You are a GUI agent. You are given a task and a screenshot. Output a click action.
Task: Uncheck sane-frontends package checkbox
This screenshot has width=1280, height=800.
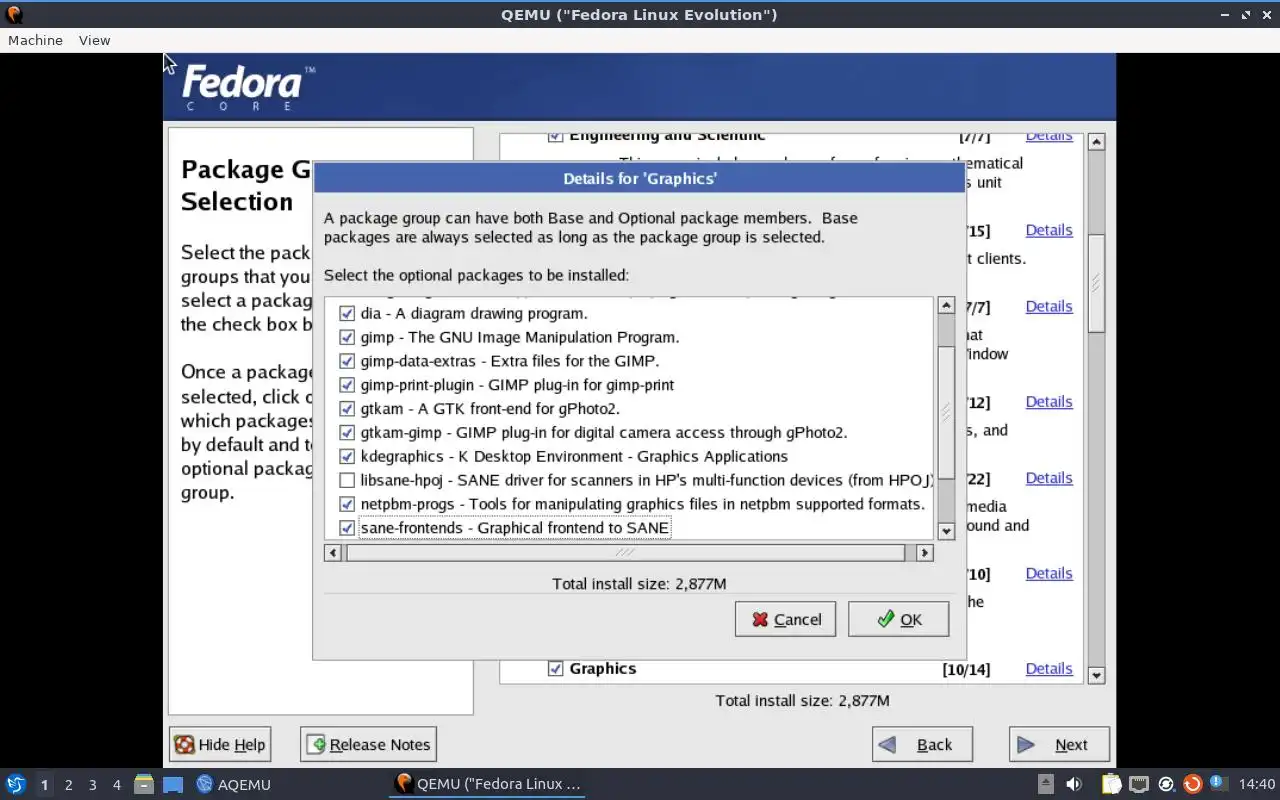[x=347, y=528]
